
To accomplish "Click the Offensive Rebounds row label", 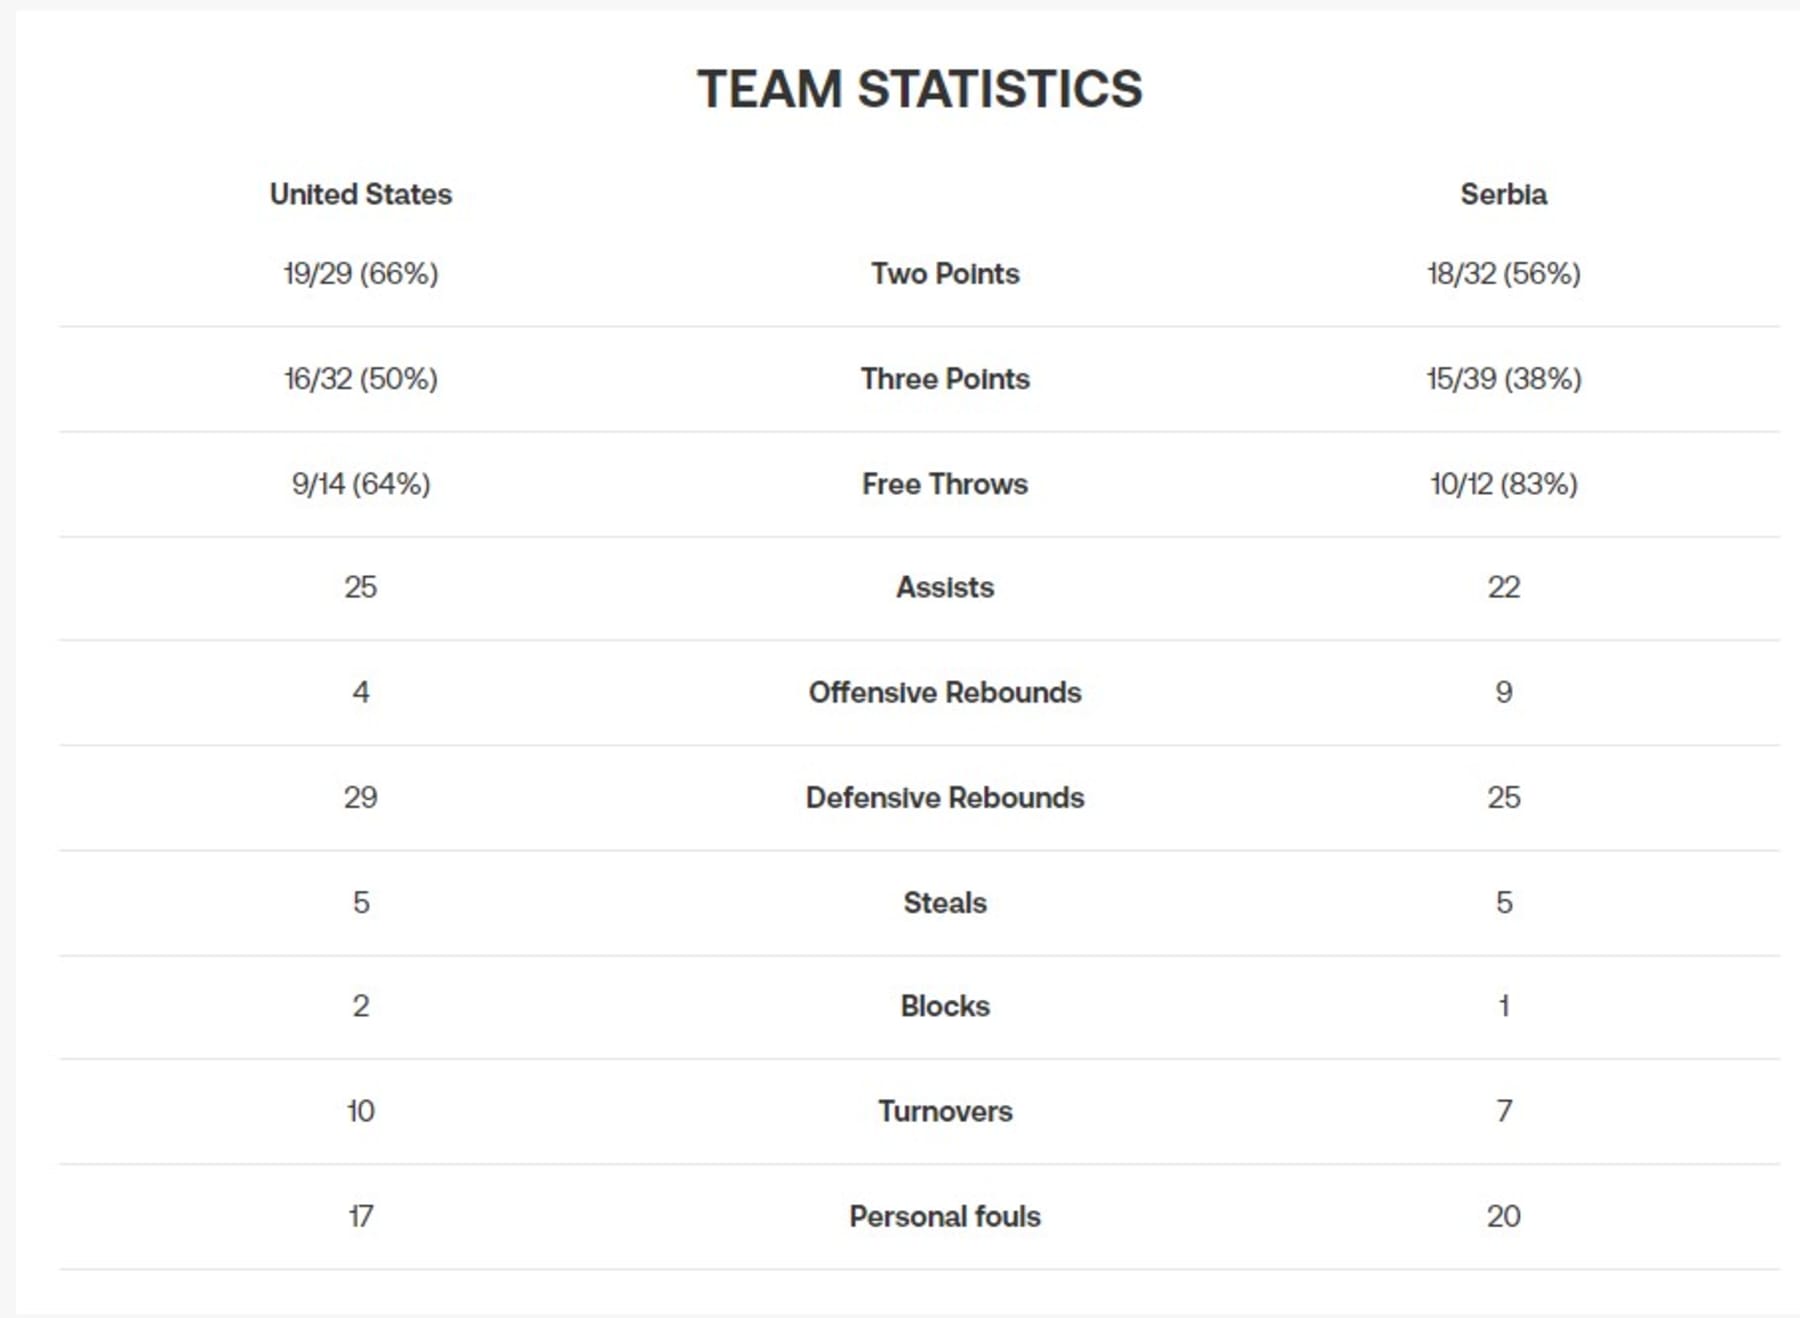I will click(x=945, y=692).
